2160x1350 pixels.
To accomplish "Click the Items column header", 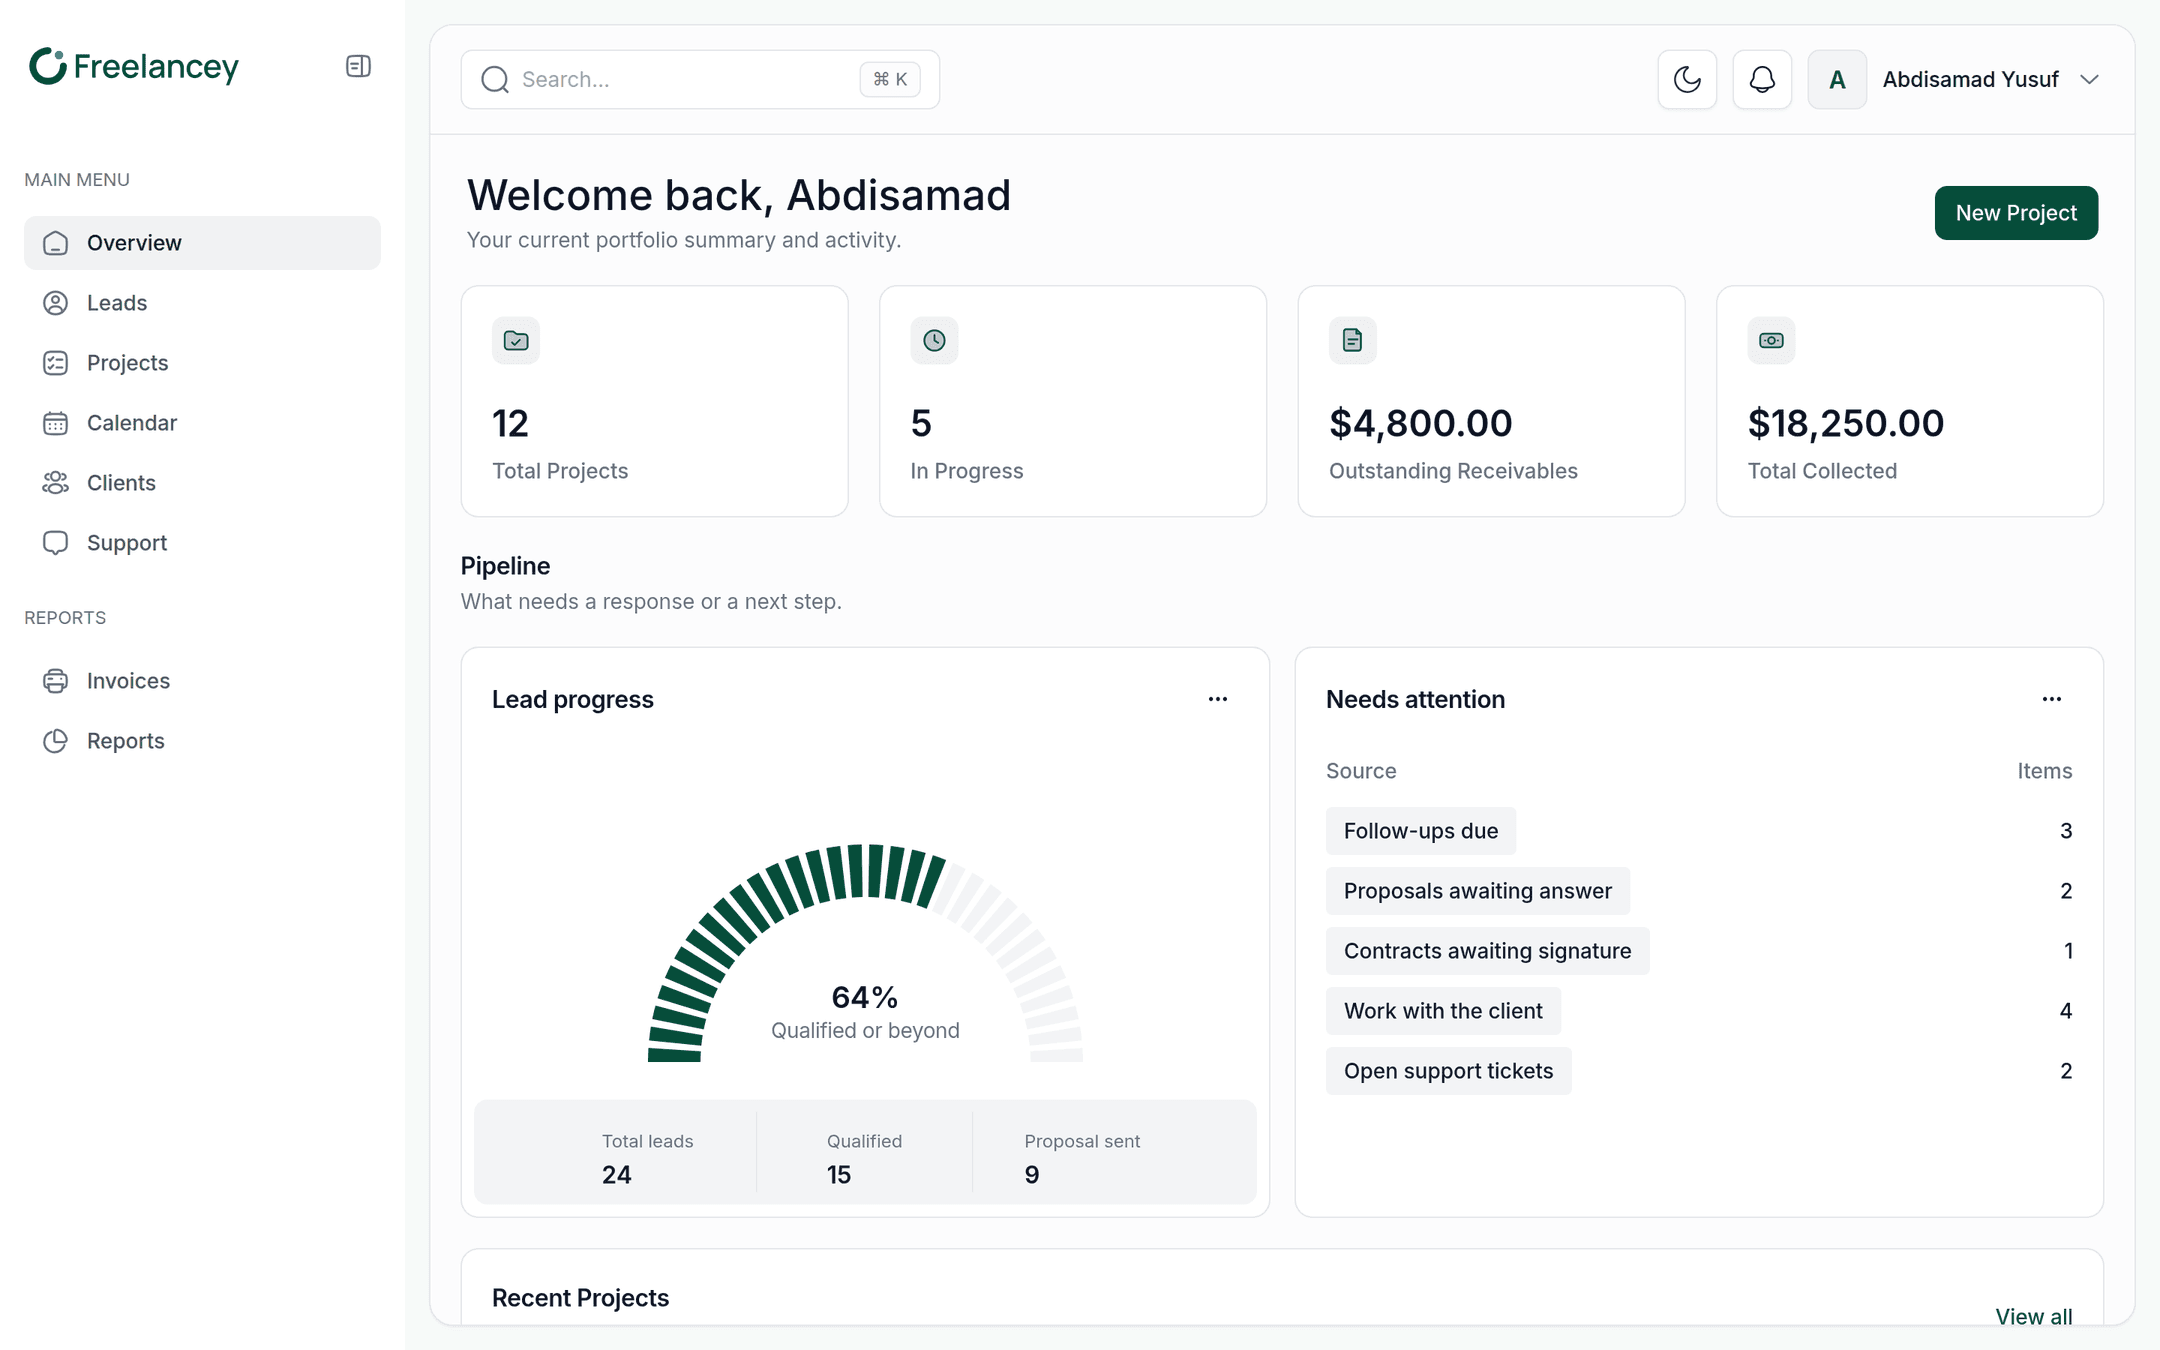I will (2044, 771).
